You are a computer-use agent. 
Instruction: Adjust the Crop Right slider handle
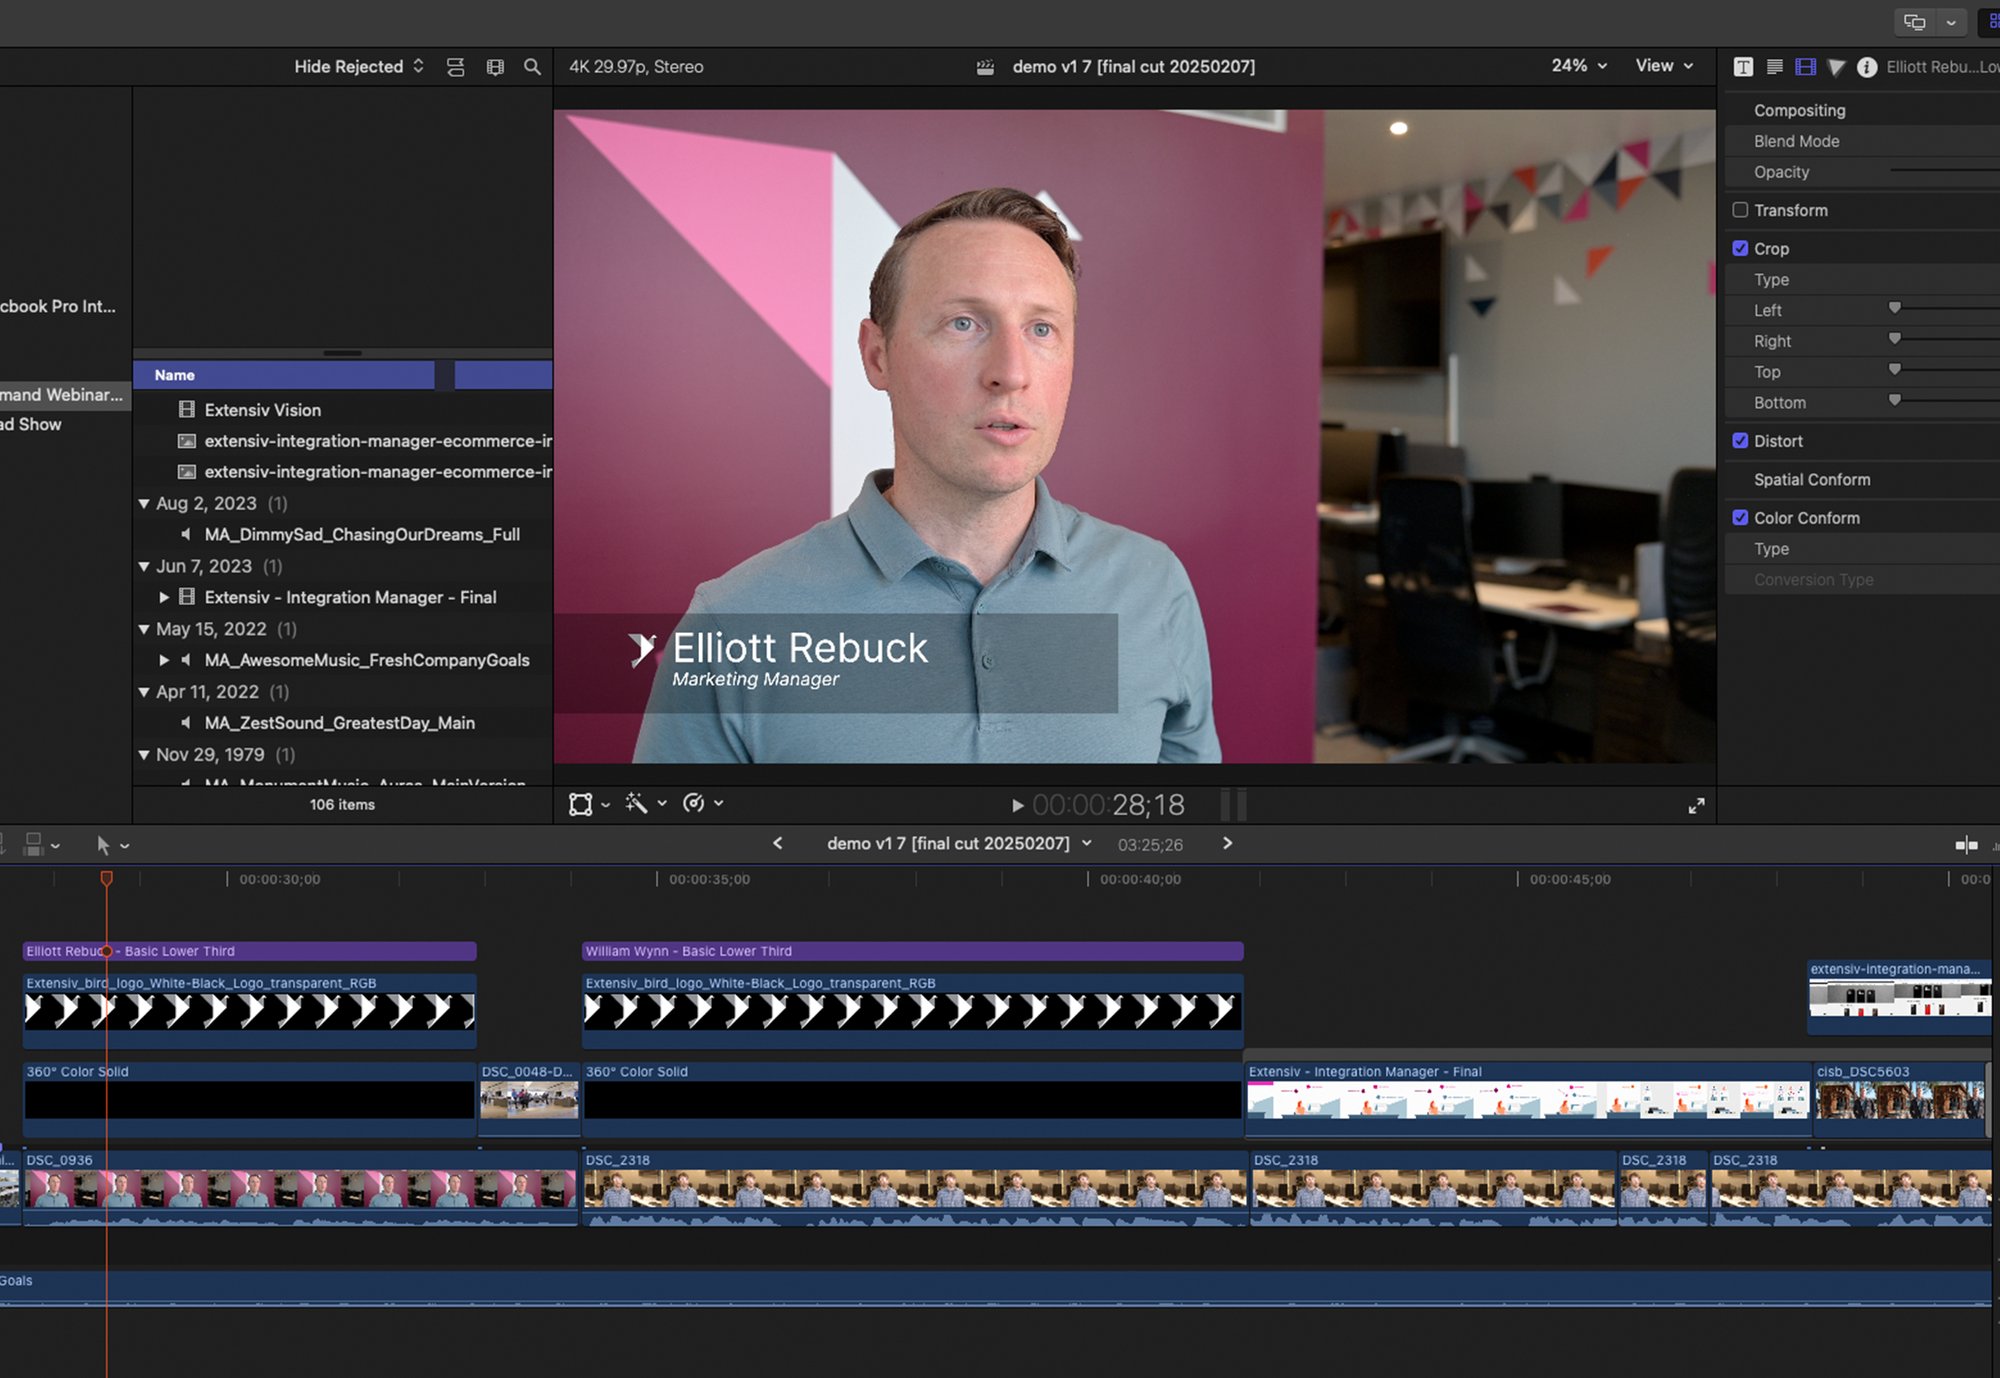(x=1894, y=339)
